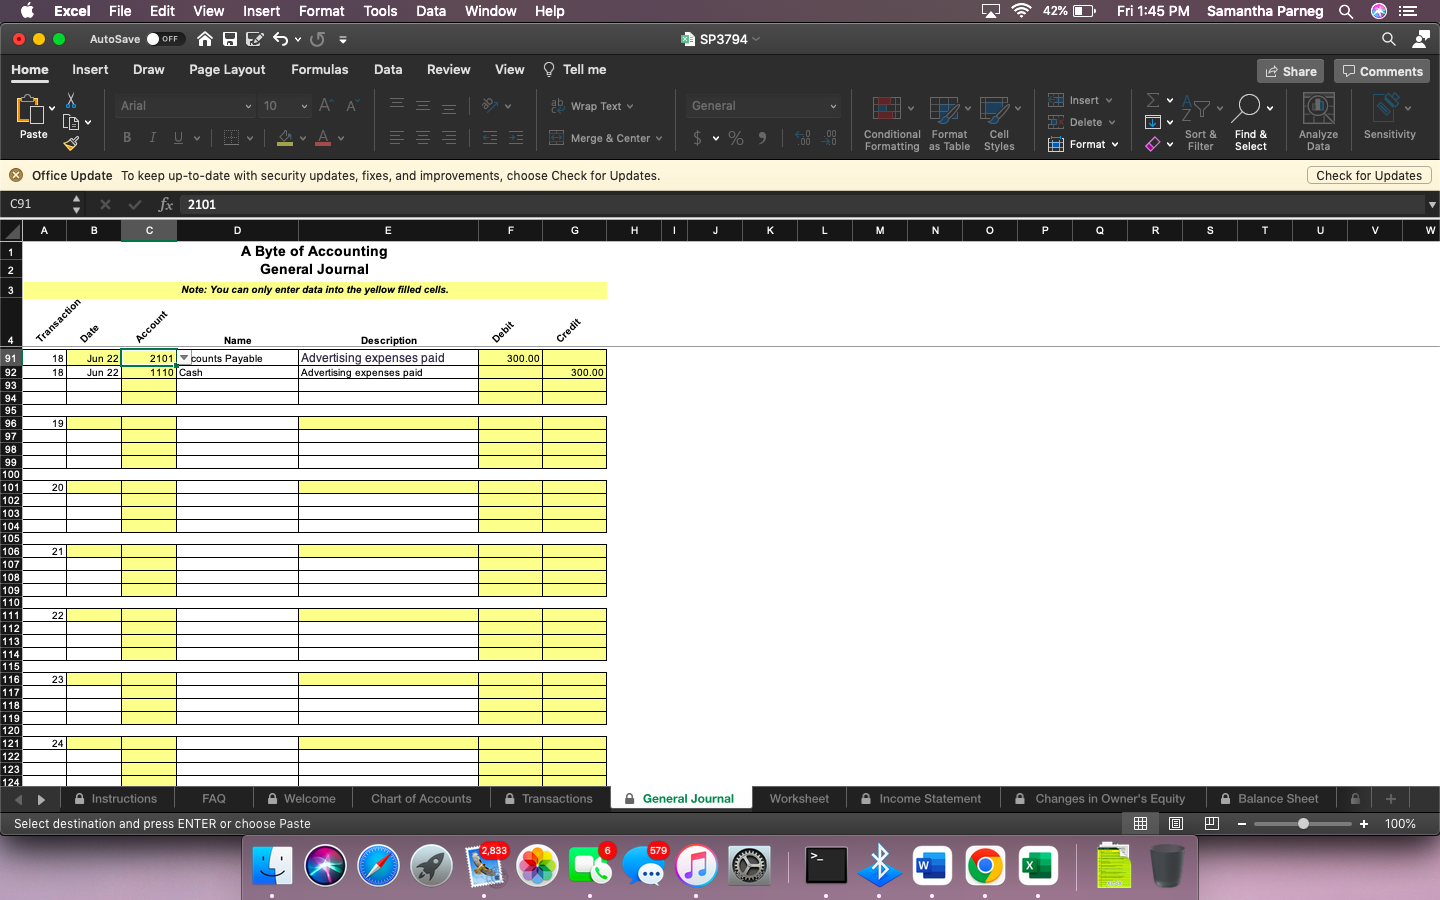Toggle Wrap Text

tap(591, 106)
